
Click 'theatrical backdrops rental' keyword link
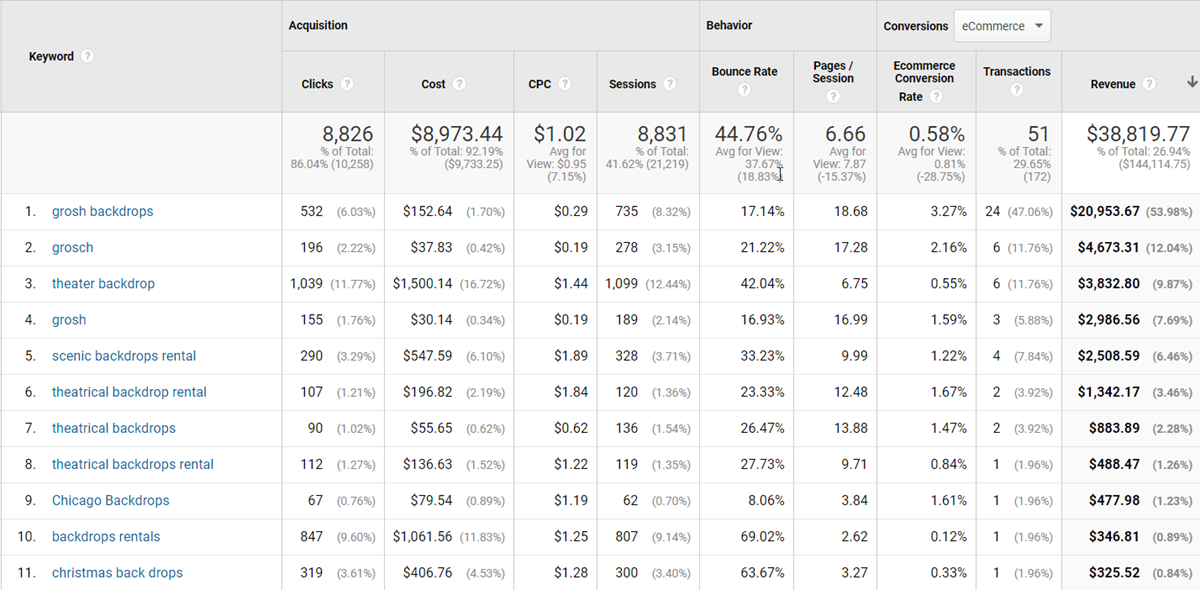[x=133, y=464]
